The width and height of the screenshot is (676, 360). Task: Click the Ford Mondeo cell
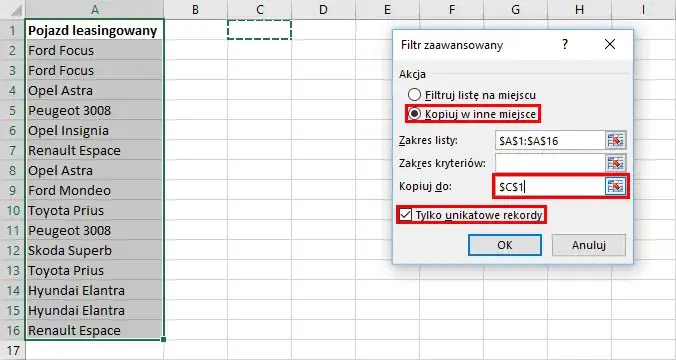(94, 191)
